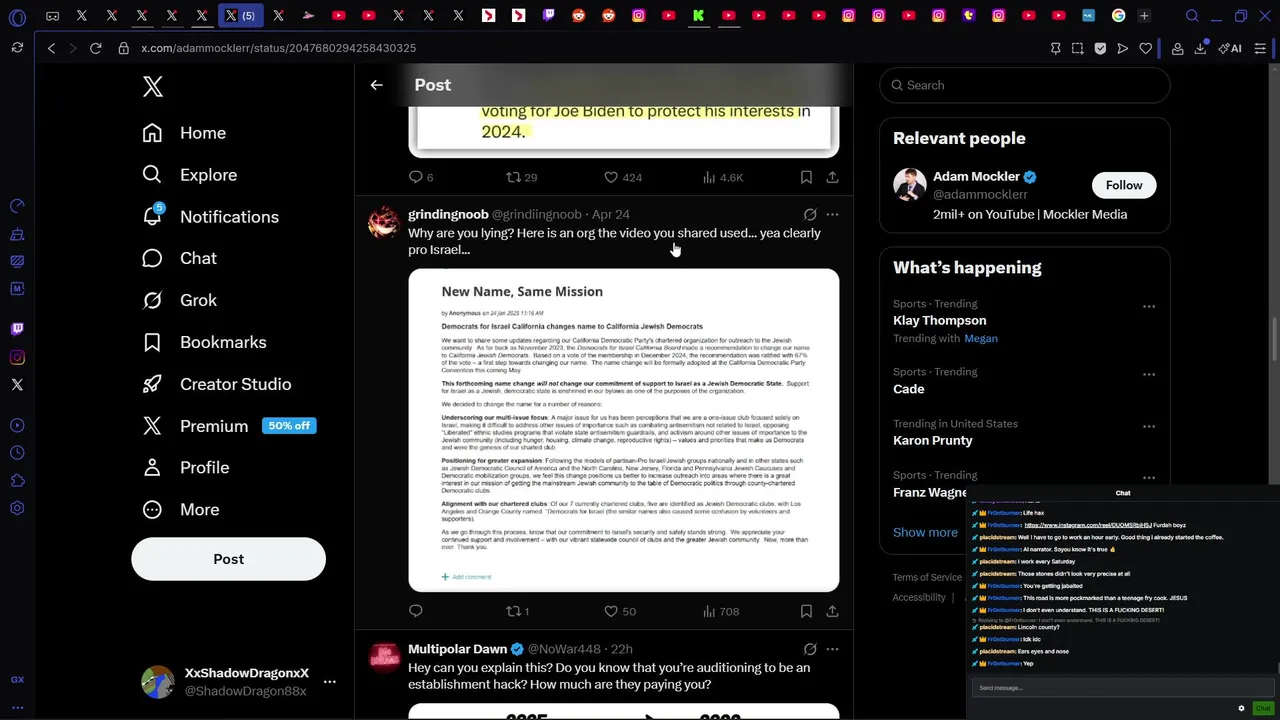Open options for Klay Thompson trend
1280x720 pixels.
(x=1148, y=307)
